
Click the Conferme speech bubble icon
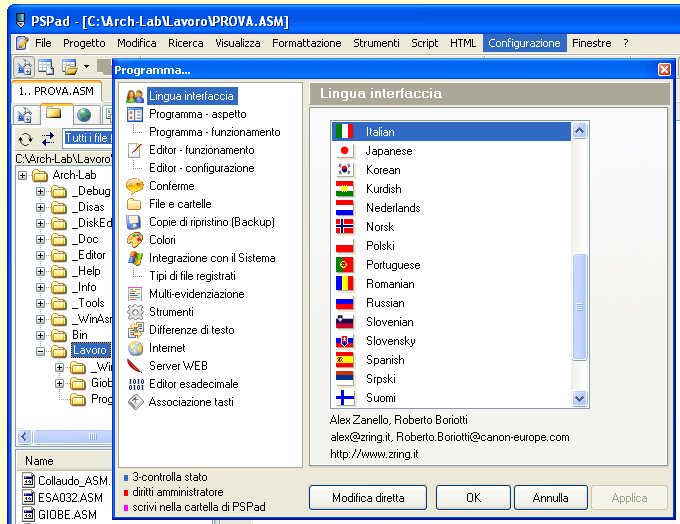tap(134, 186)
